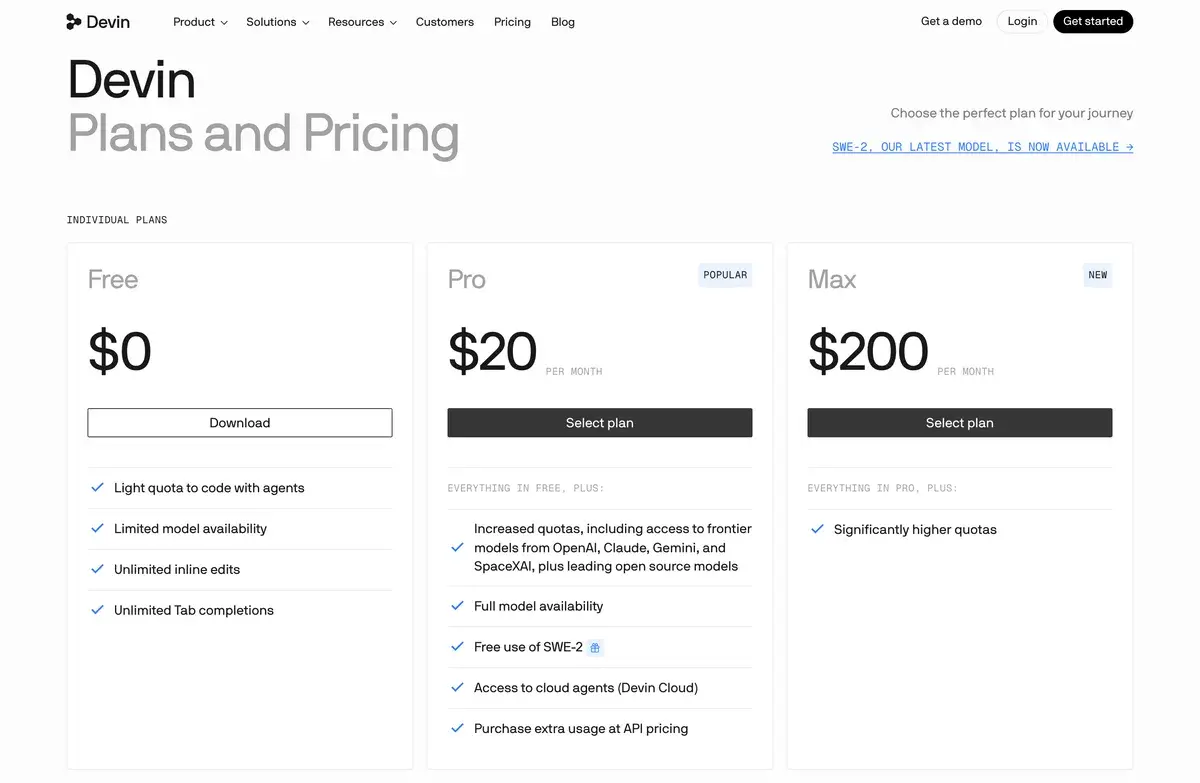The image size is (1200, 783).
Task: Click checkmark beside Unlimited Tab completions
Action: coord(97,610)
